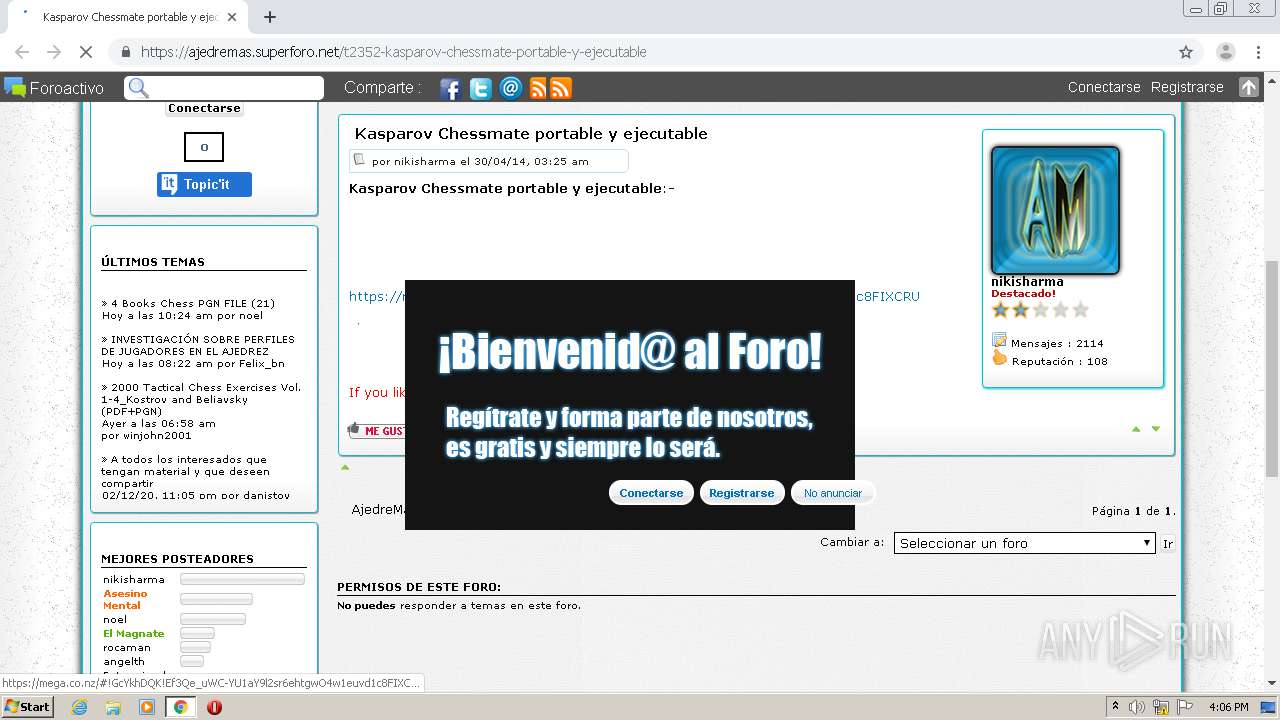The image size is (1280, 720).
Task: Open the Chrome profile avatar icon
Action: pyautogui.click(x=1225, y=52)
